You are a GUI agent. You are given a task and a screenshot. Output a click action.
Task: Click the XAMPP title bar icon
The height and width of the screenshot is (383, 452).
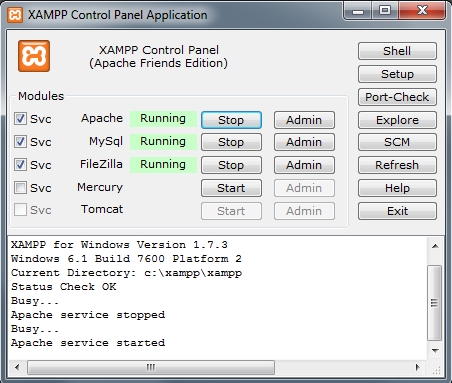click(x=15, y=15)
